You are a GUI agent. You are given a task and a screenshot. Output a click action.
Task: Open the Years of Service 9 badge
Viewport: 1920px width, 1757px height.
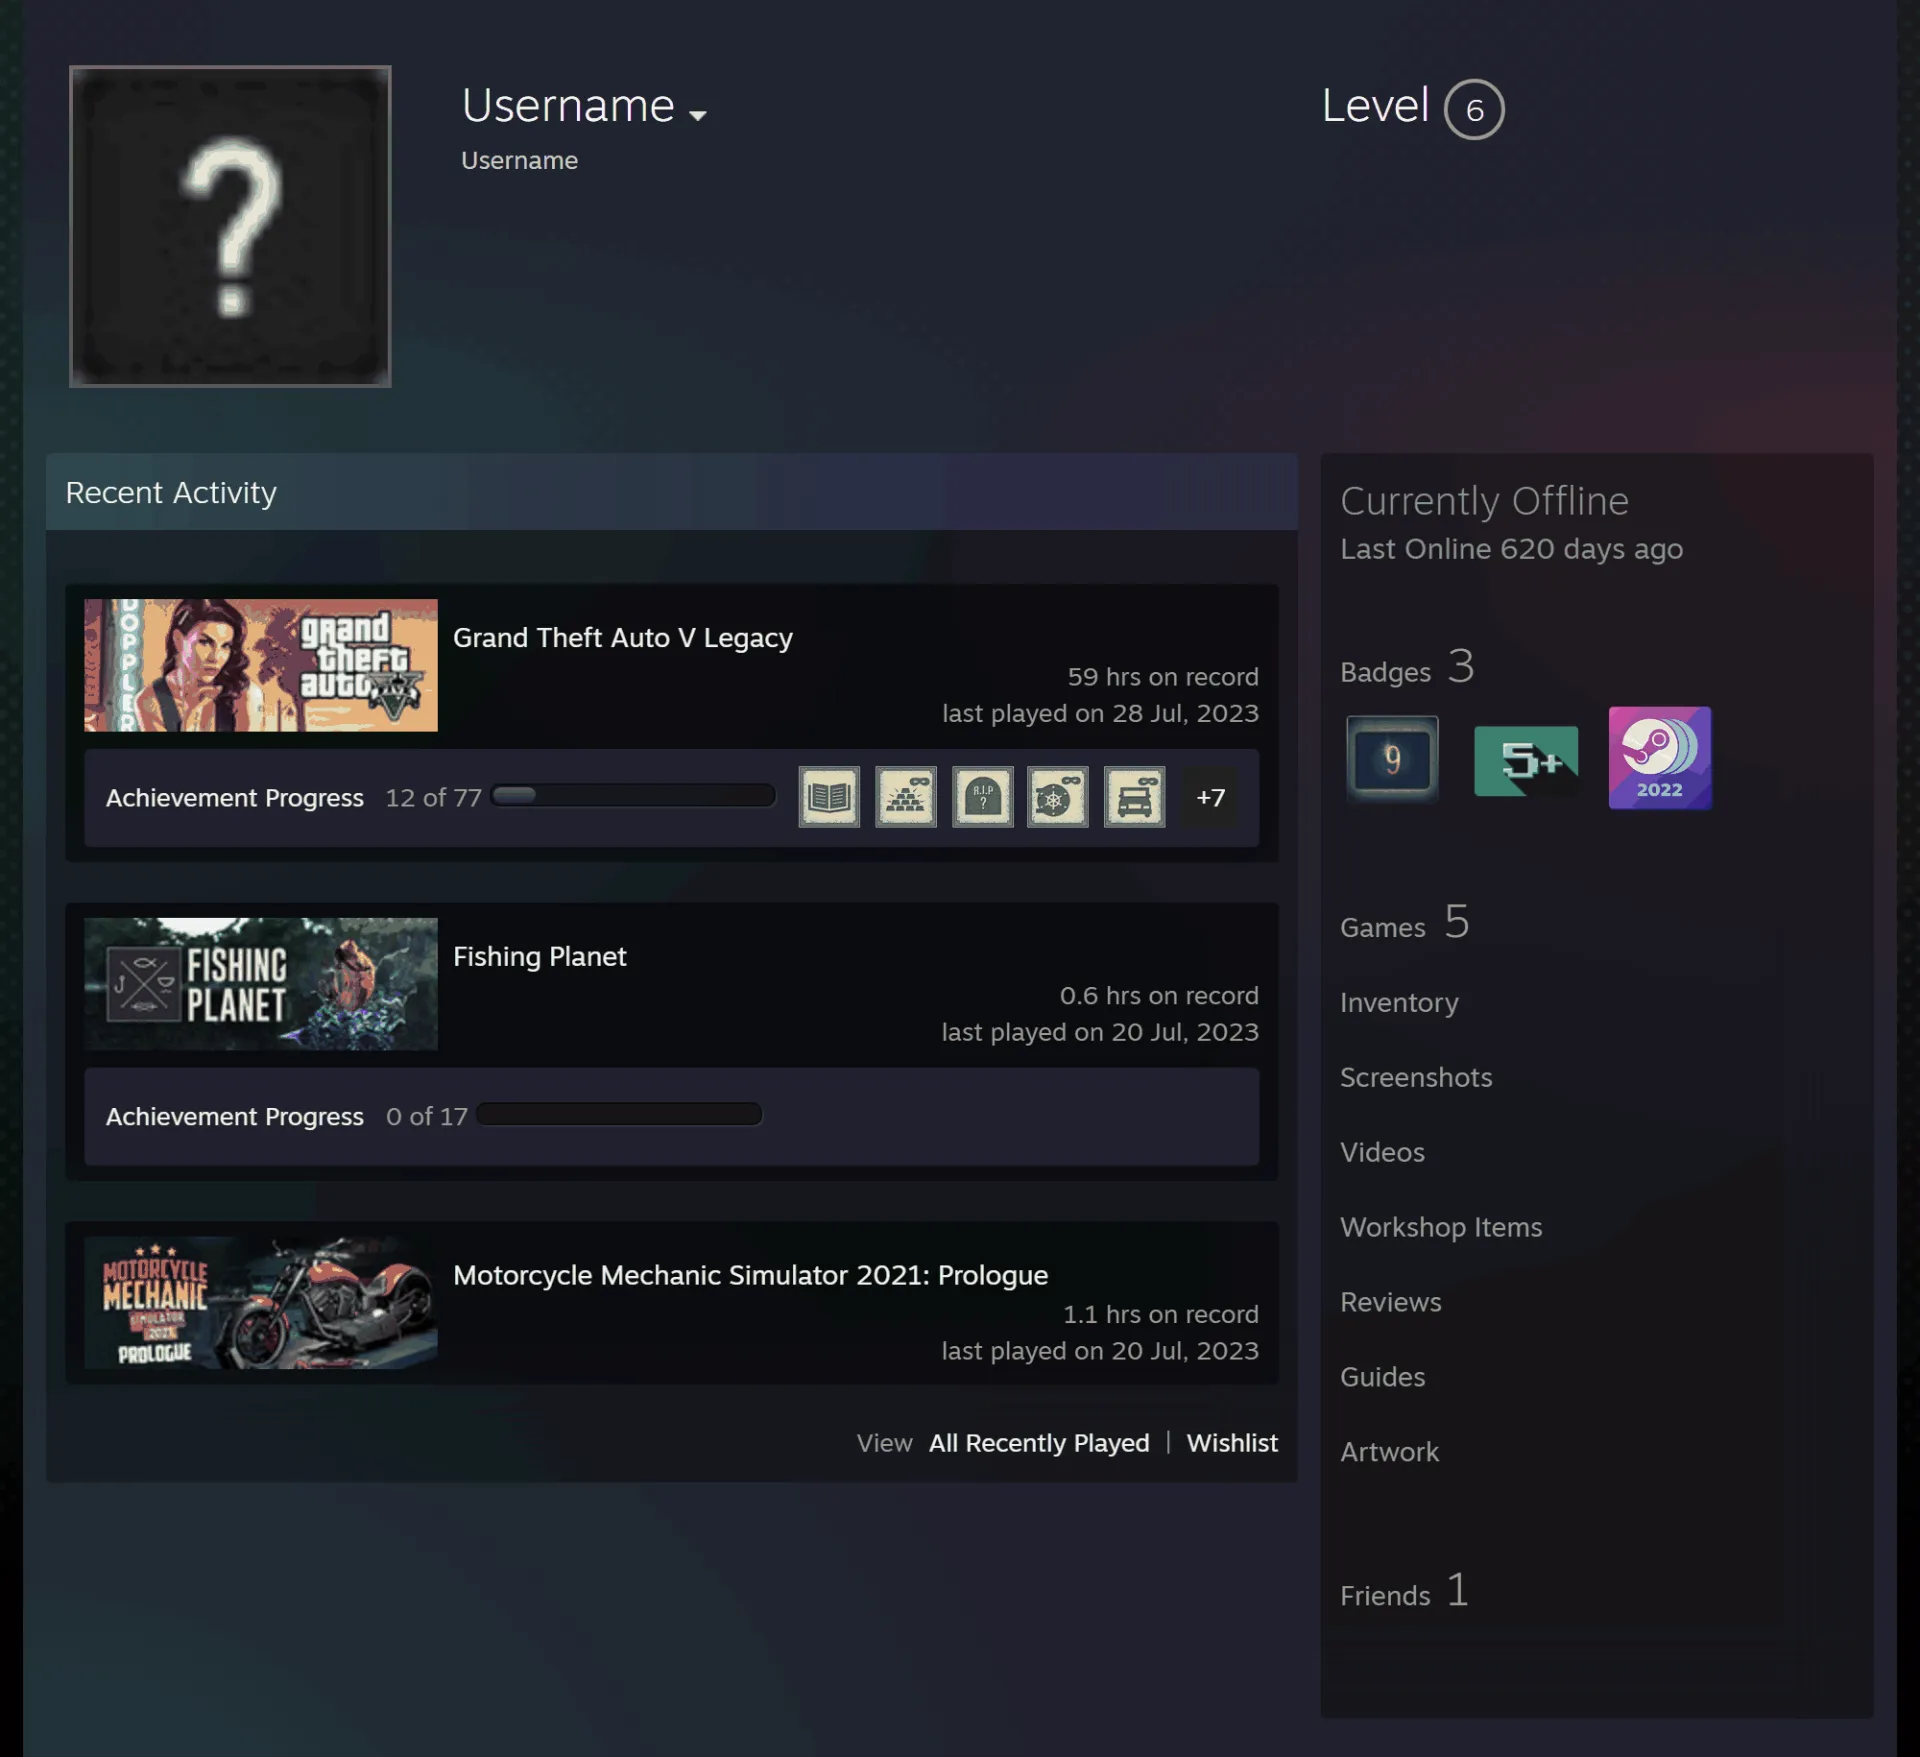pyautogui.click(x=1392, y=759)
